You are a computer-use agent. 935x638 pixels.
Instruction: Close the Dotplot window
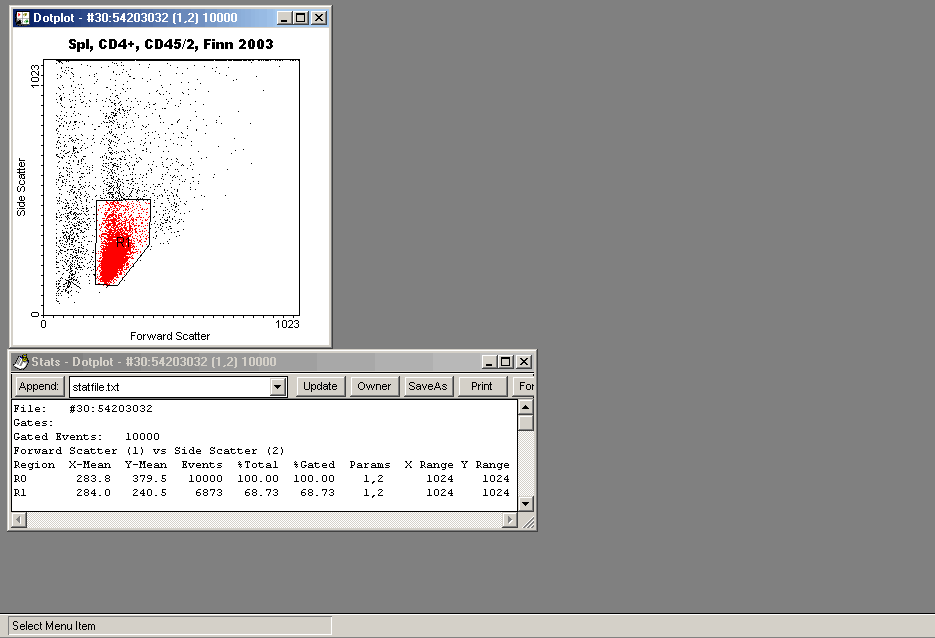point(319,18)
